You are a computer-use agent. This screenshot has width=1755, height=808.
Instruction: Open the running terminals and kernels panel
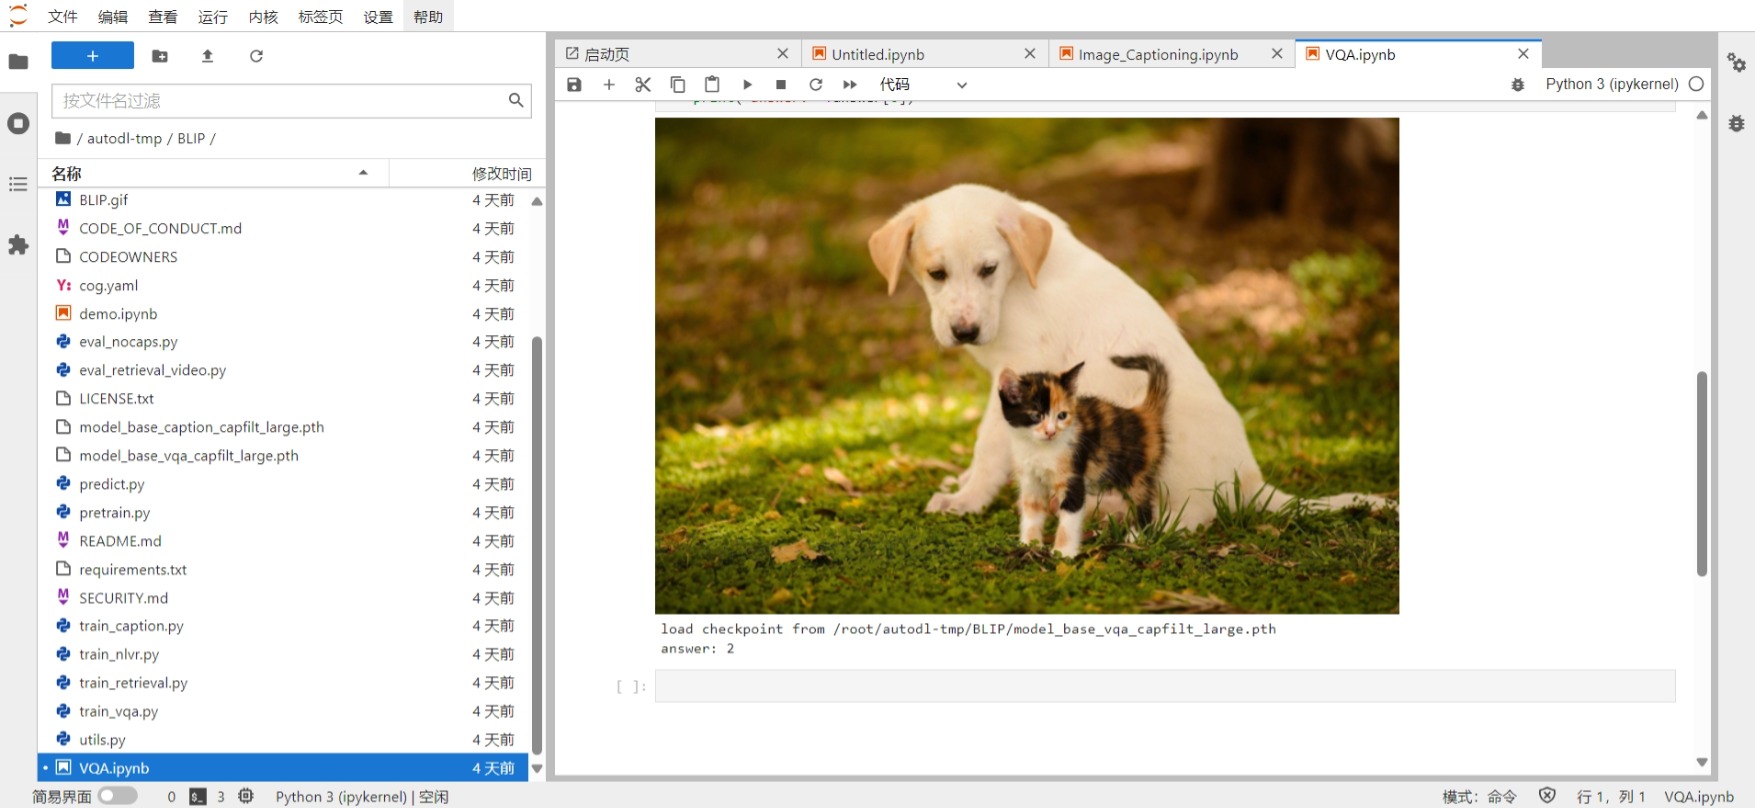18,123
